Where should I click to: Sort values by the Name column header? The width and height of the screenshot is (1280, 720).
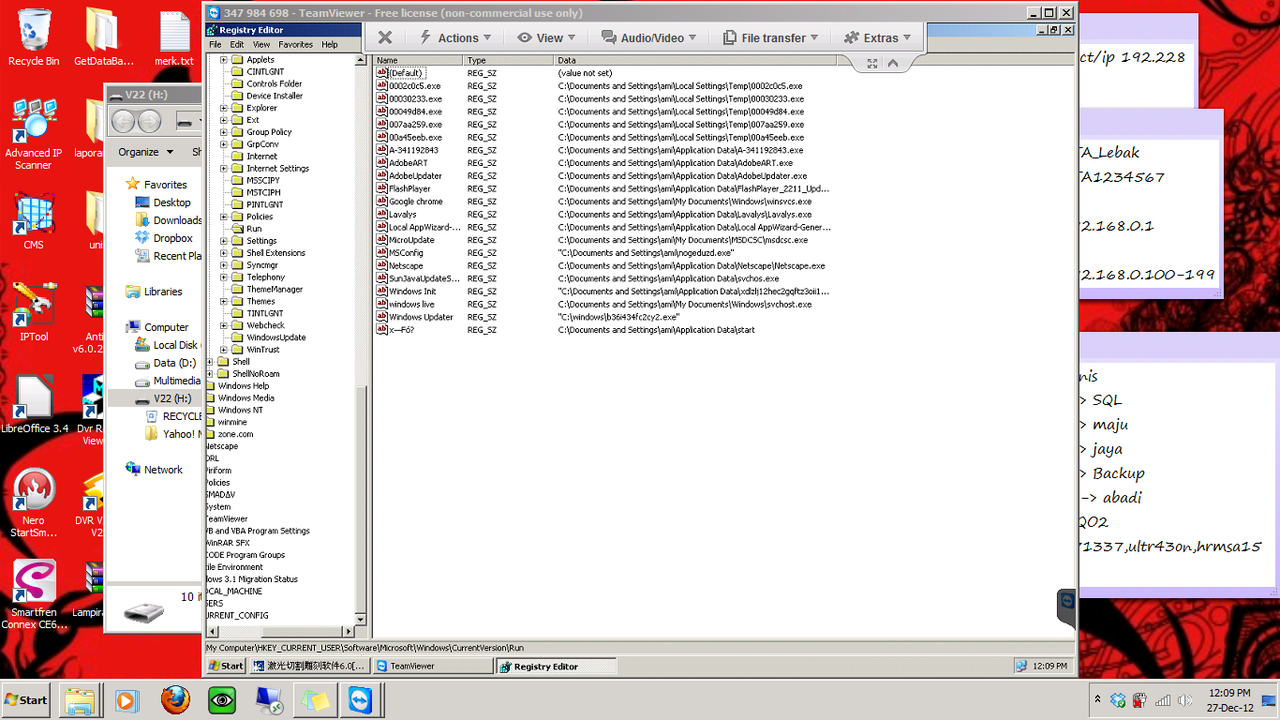click(418, 60)
